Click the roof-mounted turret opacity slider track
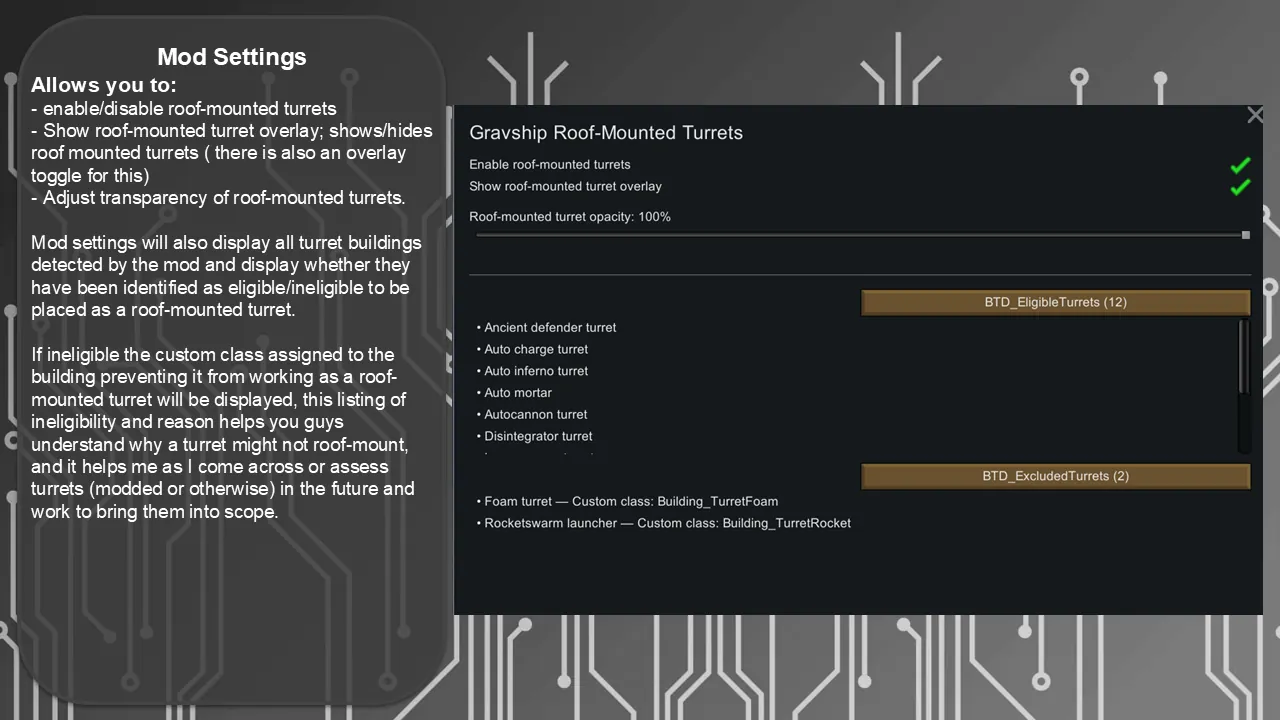This screenshot has height=720, width=1280. (860, 235)
